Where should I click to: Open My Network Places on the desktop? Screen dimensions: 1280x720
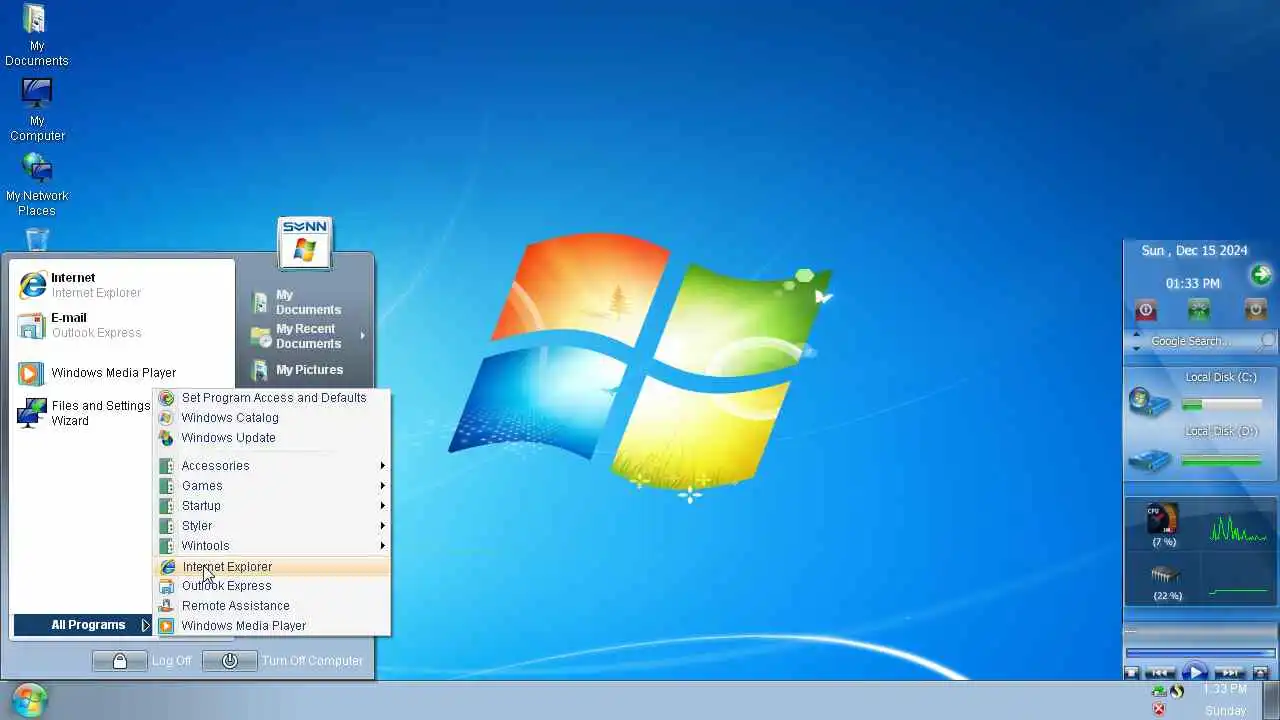(37, 184)
